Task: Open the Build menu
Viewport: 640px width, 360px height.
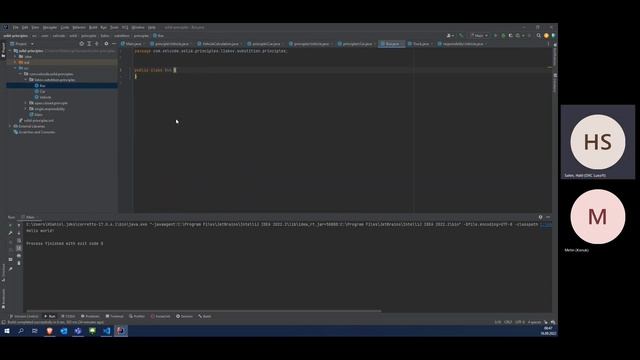Action: click(x=93, y=27)
